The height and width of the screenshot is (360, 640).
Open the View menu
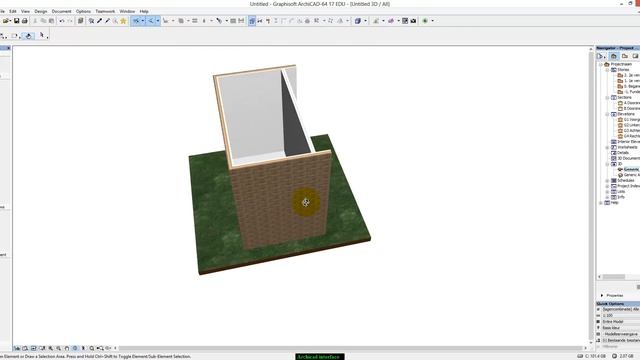click(x=25, y=11)
